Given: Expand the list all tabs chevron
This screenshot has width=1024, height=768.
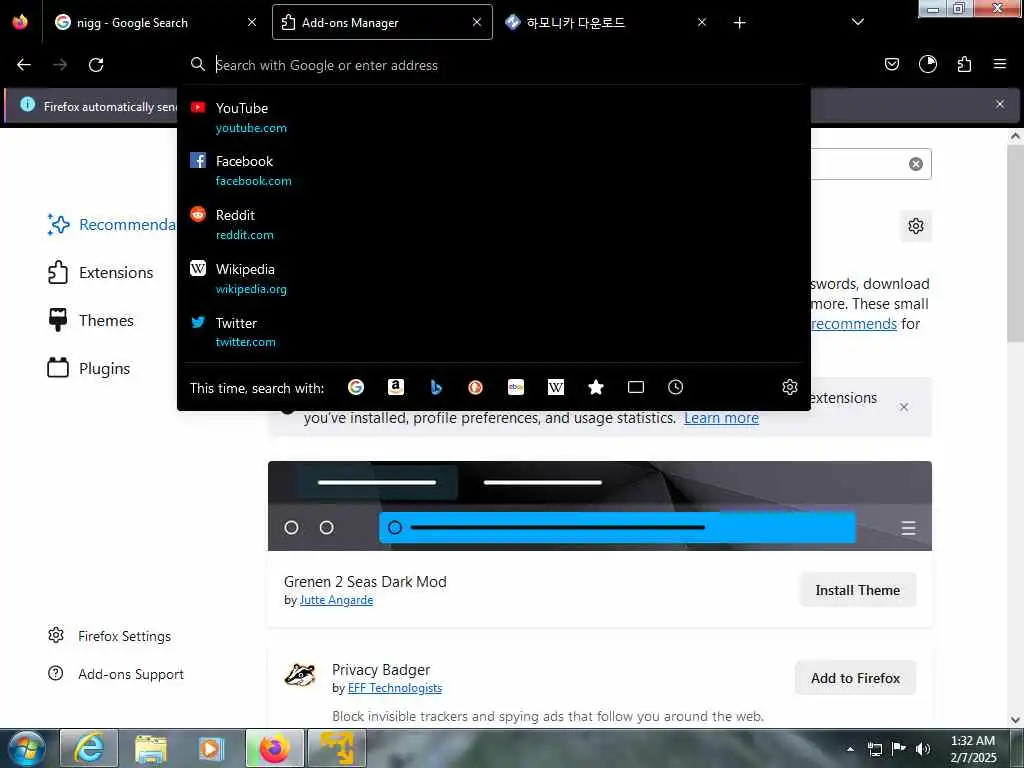Looking at the screenshot, I should pyautogui.click(x=857, y=22).
